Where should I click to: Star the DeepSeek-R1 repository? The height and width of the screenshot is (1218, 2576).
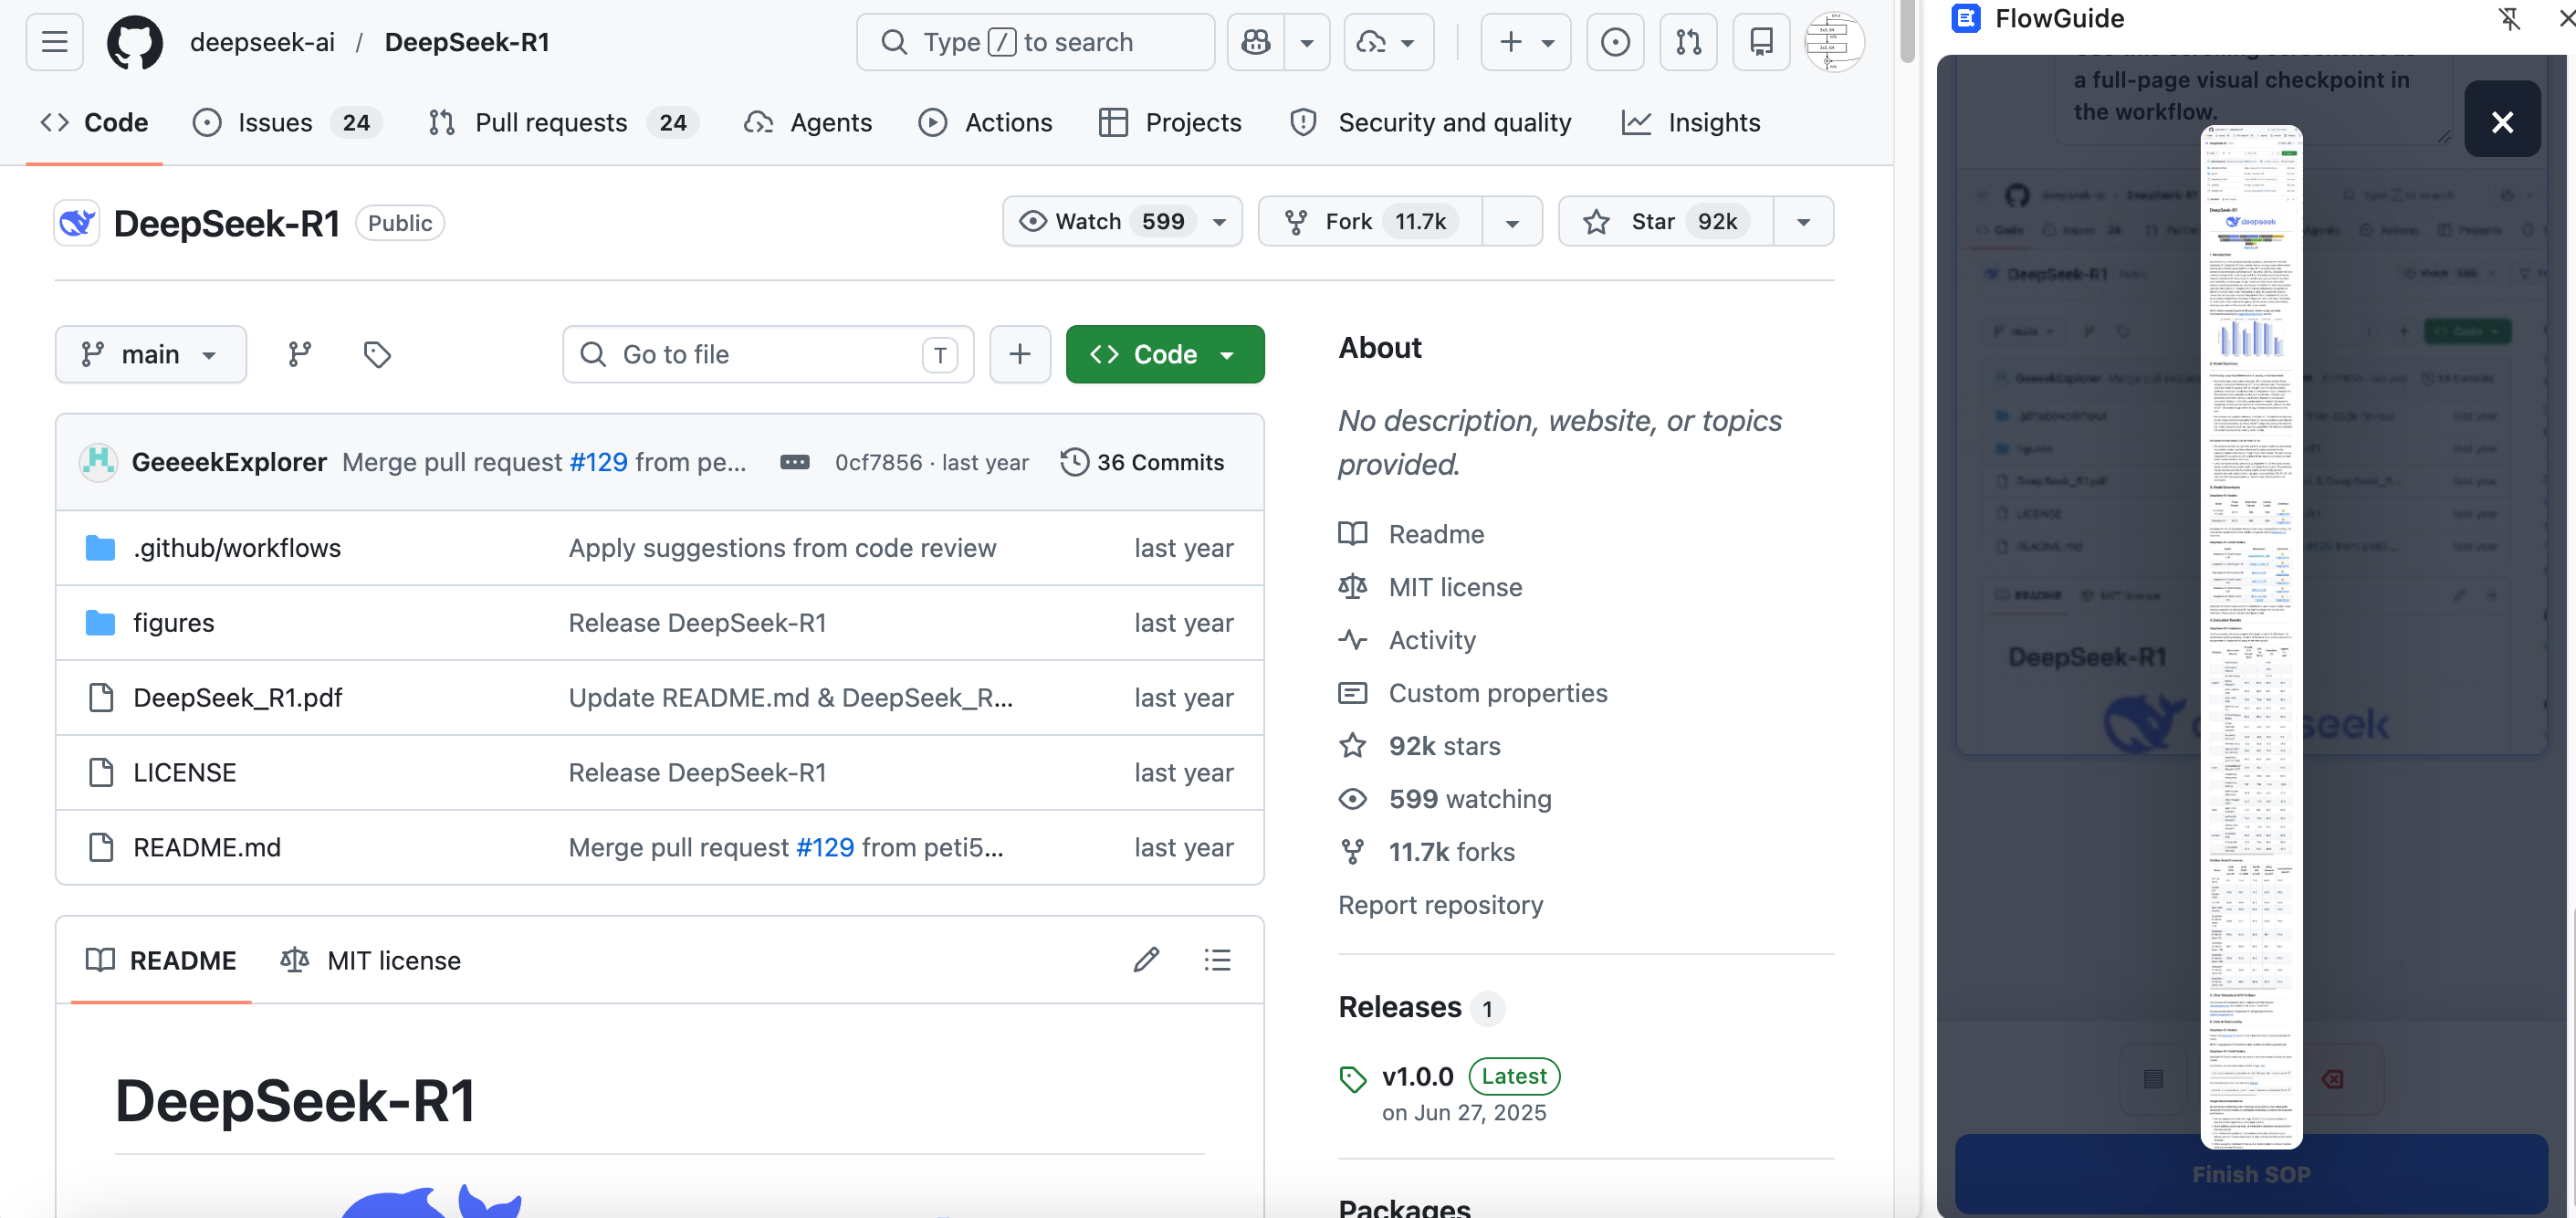1665,221
